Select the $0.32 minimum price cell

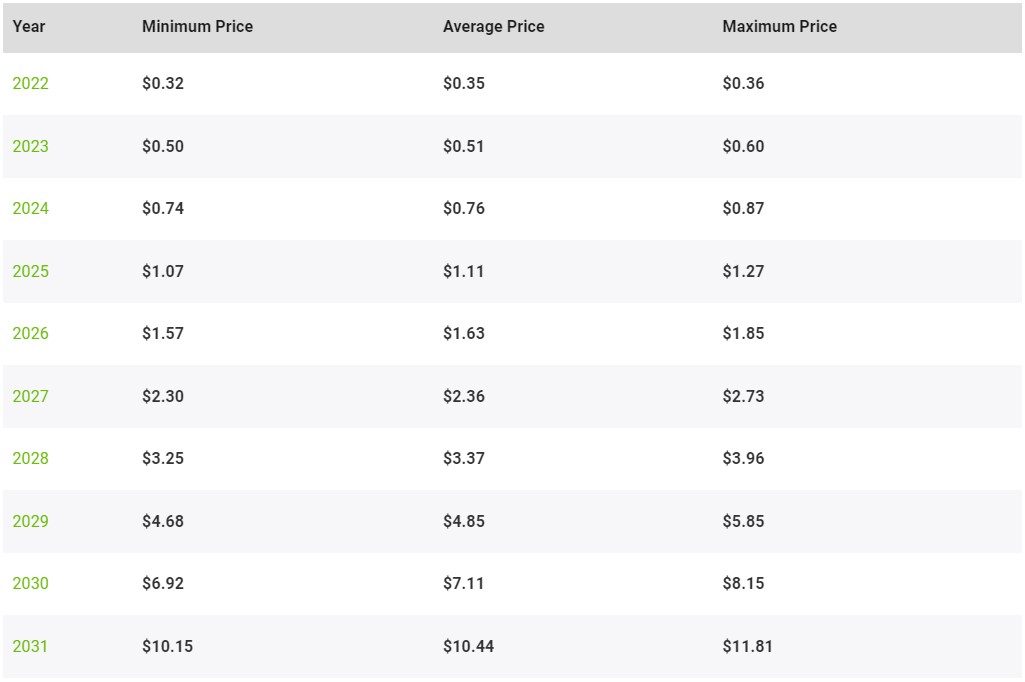coord(163,83)
